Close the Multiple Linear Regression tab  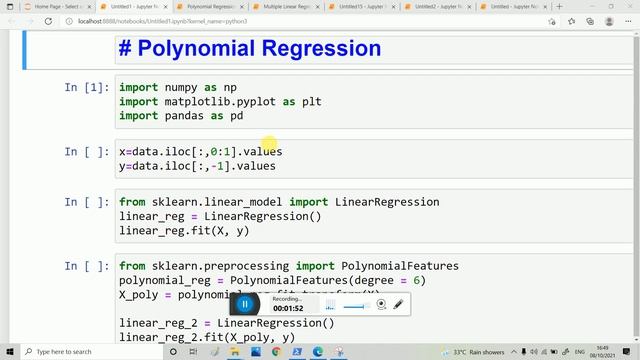click(318, 7)
